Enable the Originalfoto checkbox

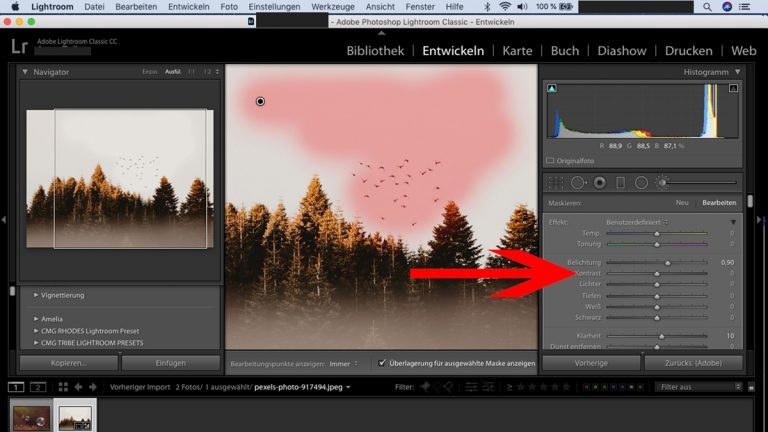click(550, 160)
